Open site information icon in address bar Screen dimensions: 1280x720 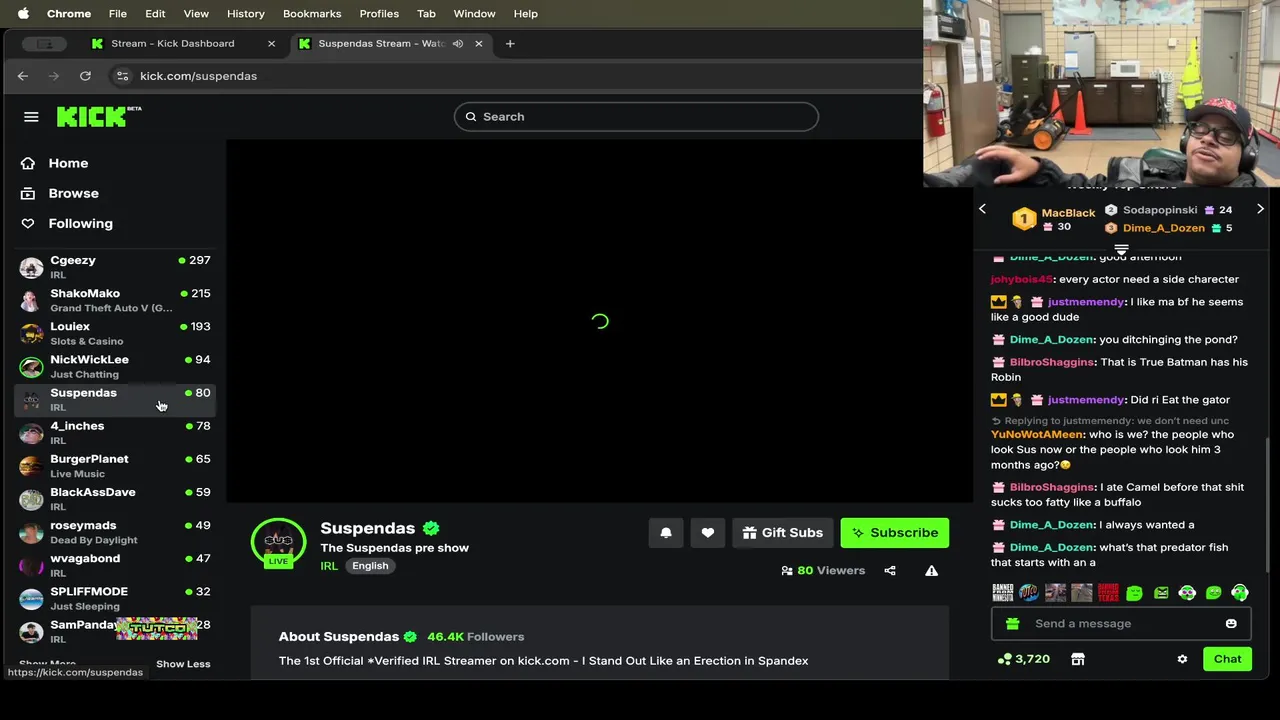pos(122,76)
